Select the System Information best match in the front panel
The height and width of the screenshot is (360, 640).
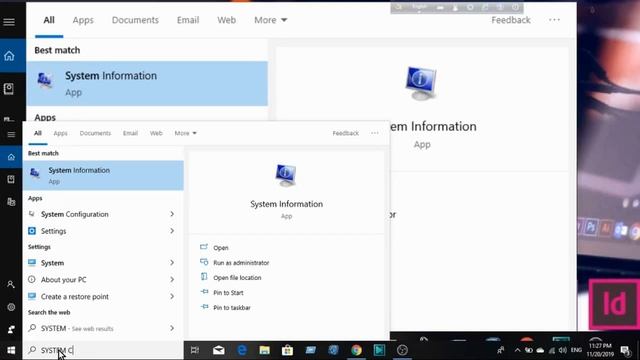click(103, 175)
